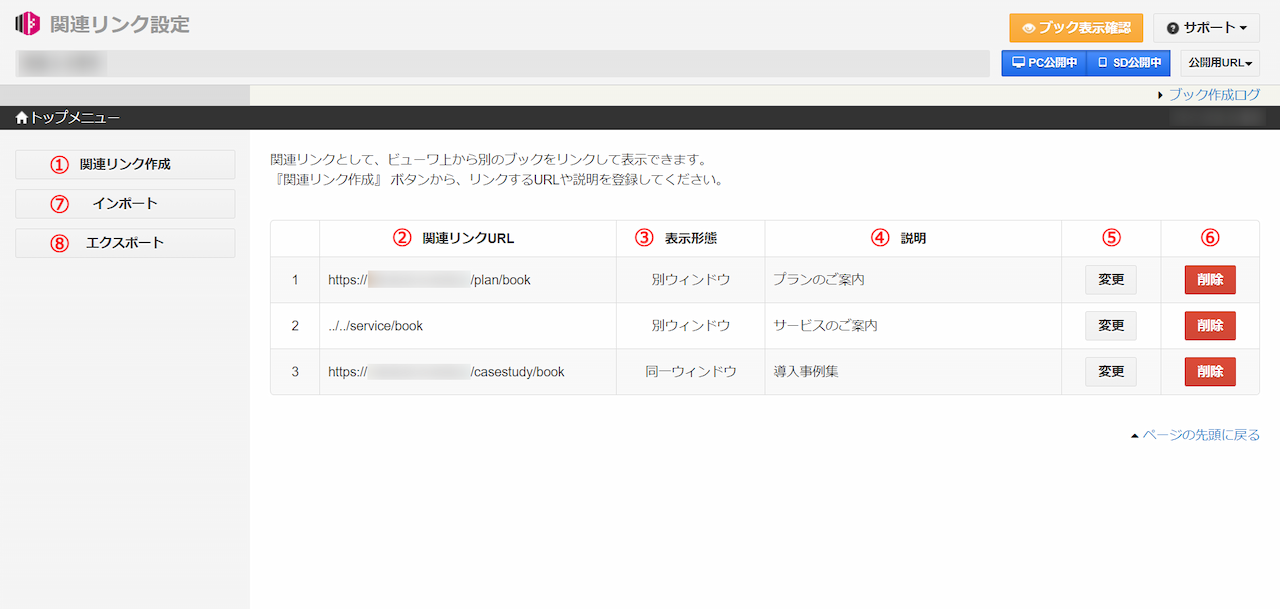Click the eye icon on ブック表示確認
1280x609 pixels.
coord(1028,28)
